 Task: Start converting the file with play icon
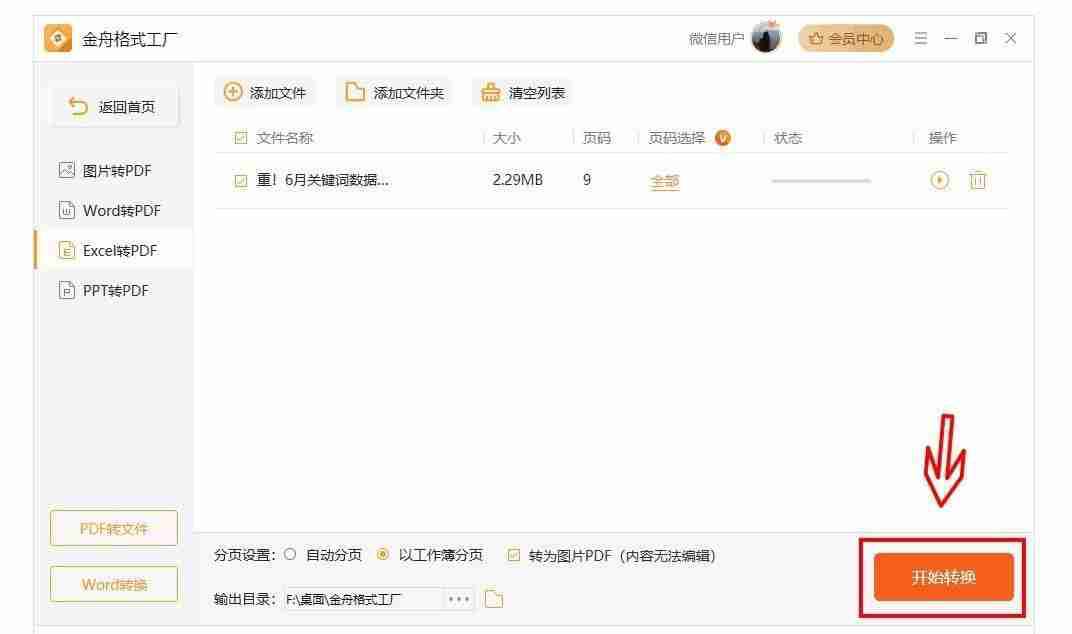pos(940,180)
